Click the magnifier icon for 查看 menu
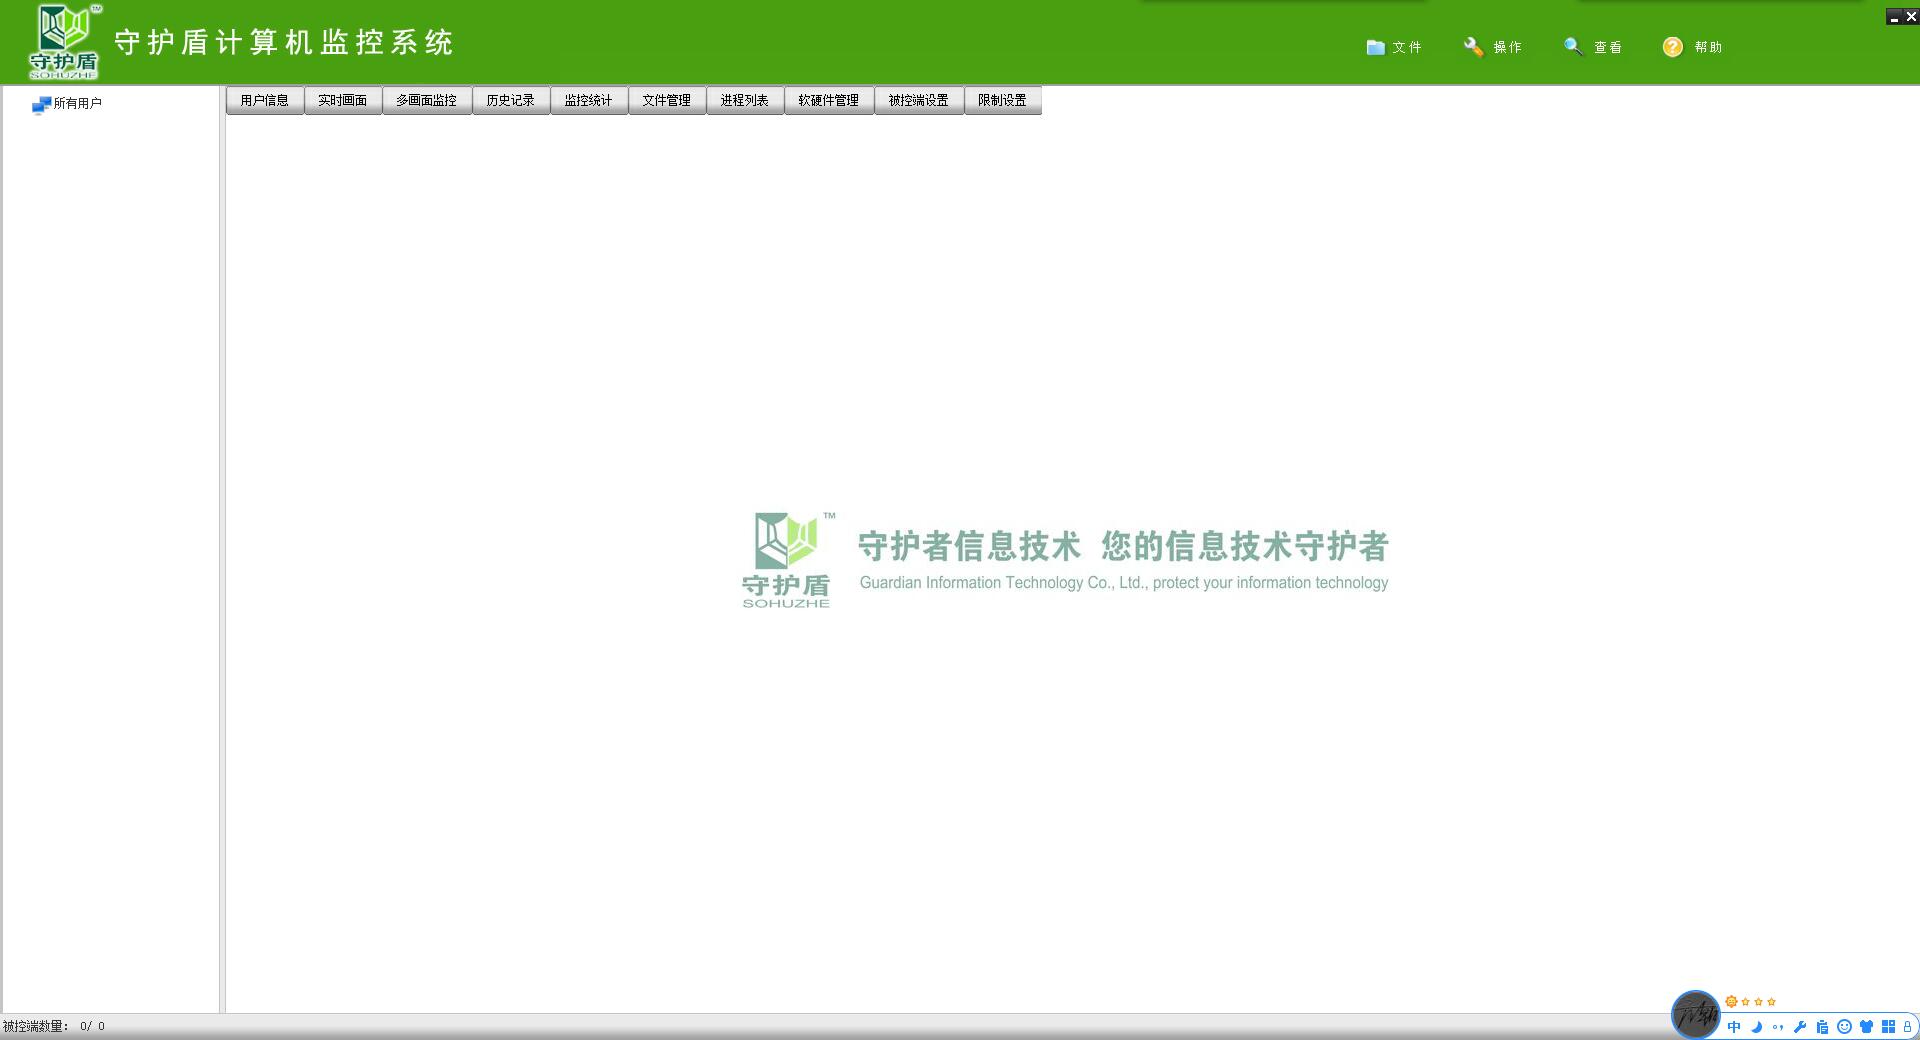The width and height of the screenshot is (1920, 1040). click(x=1573, y=47)
